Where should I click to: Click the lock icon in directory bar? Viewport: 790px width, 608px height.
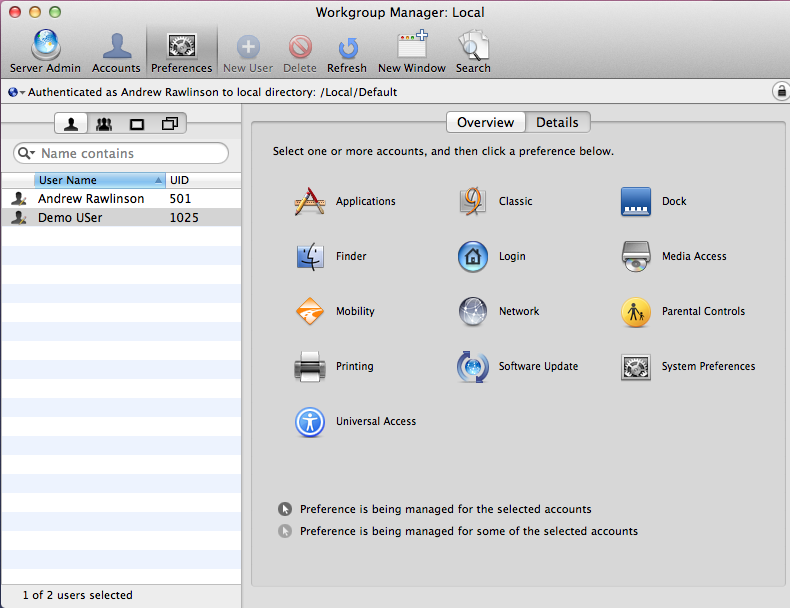click(781, 92)
